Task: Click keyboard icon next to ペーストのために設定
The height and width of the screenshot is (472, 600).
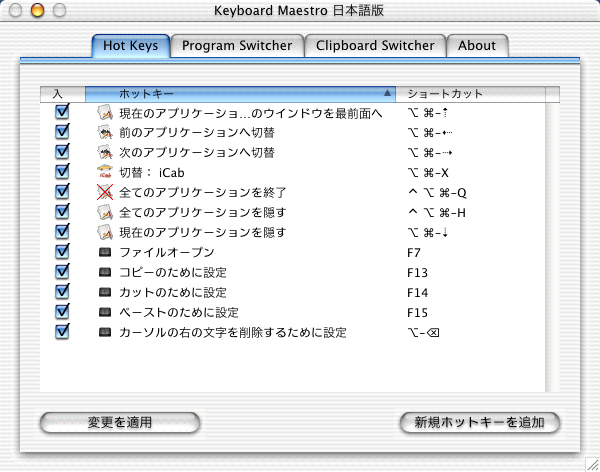Action: coord(105,312)
